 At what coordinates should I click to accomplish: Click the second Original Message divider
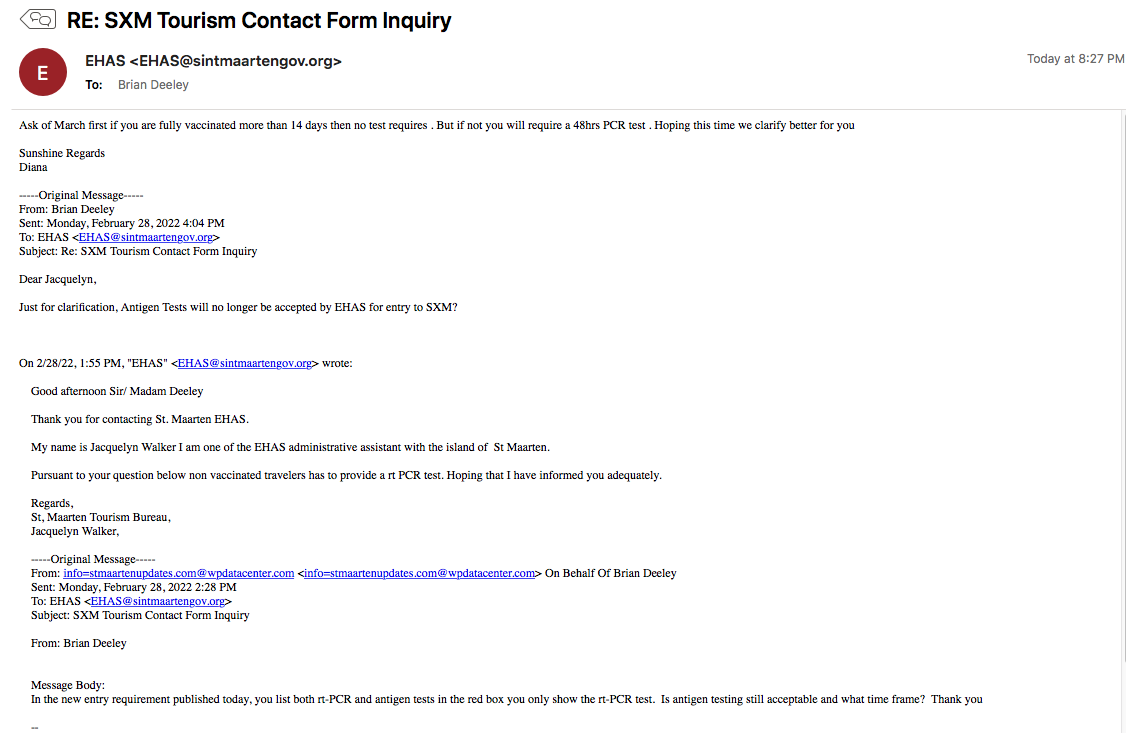click(93, 559)
